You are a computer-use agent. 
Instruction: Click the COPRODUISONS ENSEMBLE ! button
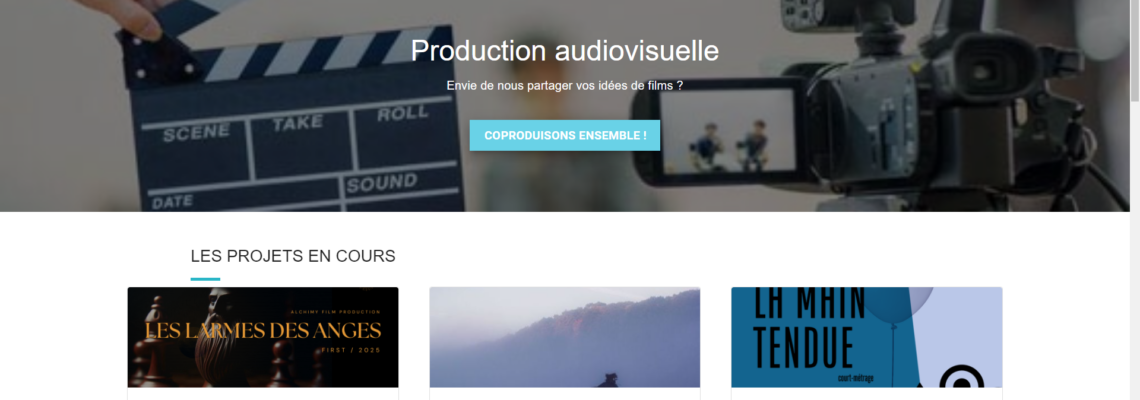pyautogui.click(x=565, y=135)
